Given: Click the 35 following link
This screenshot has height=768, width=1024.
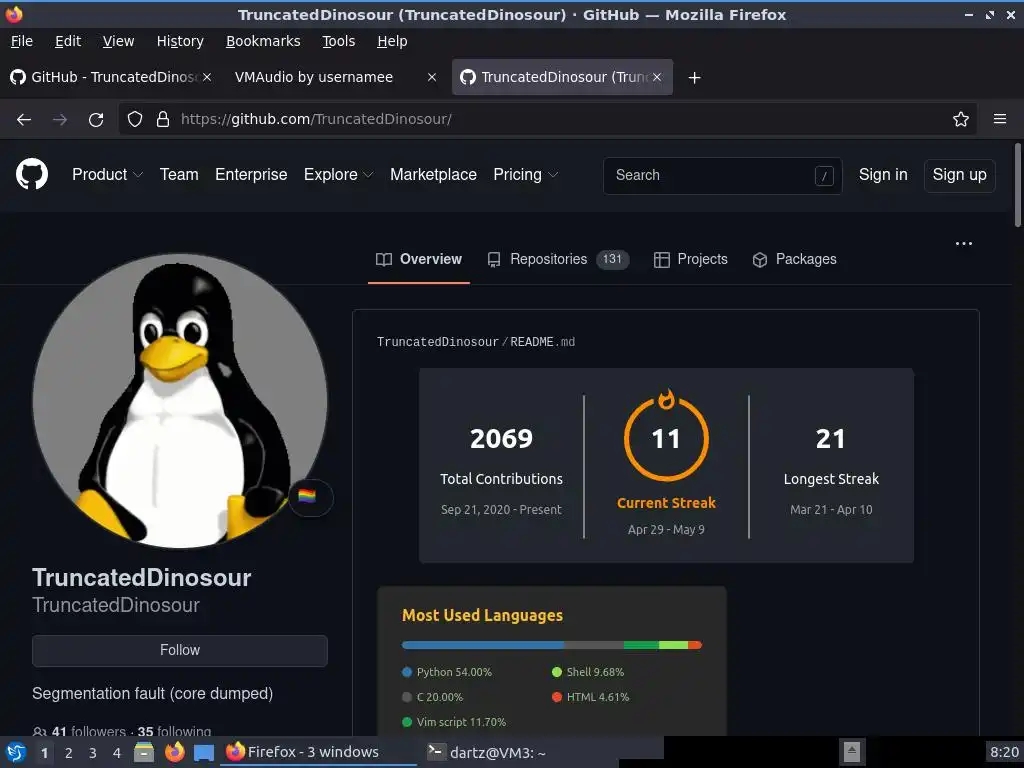Looking at the screenshot, I should 174,731.
